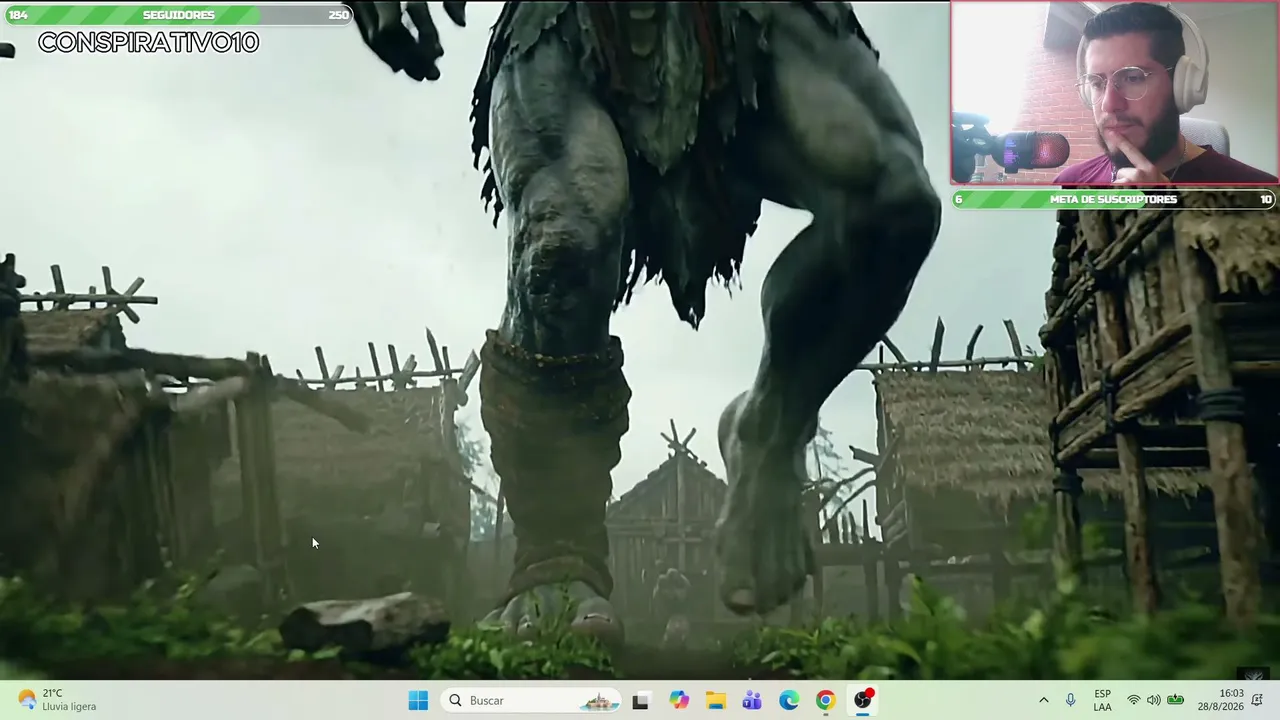The height and width of the screenshot is (720, 1280).
Task: Click the Meta de Suscriptores progress bar
Action: (1114, 199)
